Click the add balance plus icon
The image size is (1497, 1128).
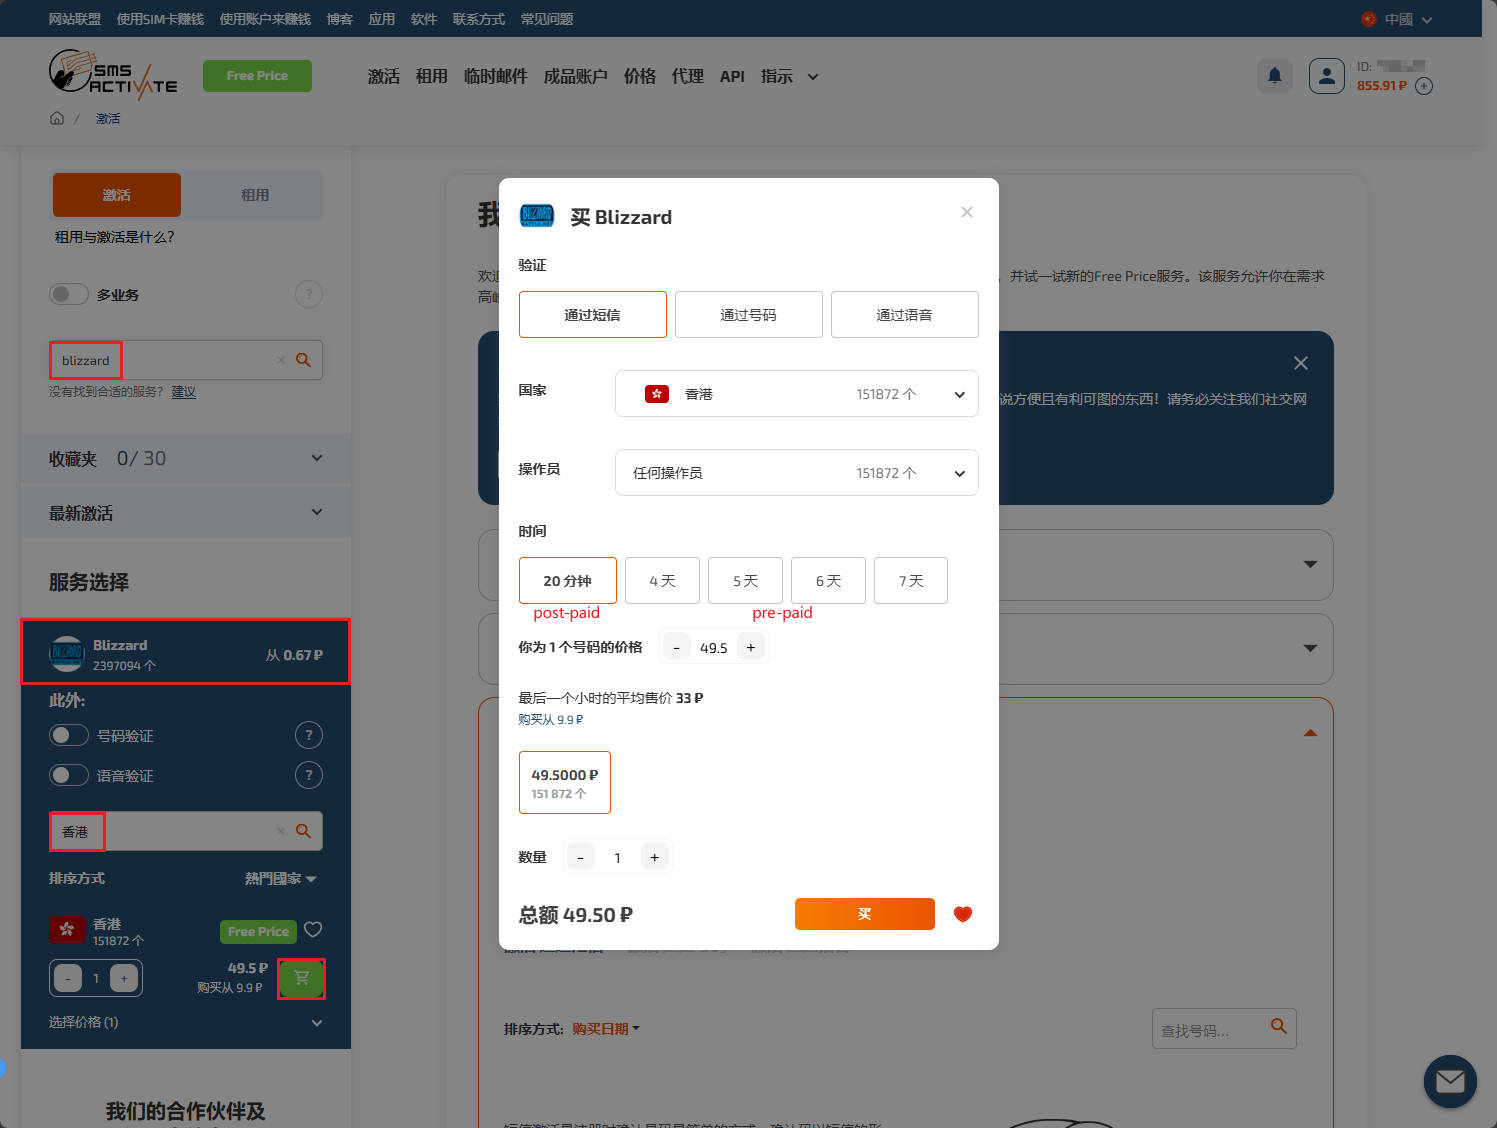[x=1424, y=86]
